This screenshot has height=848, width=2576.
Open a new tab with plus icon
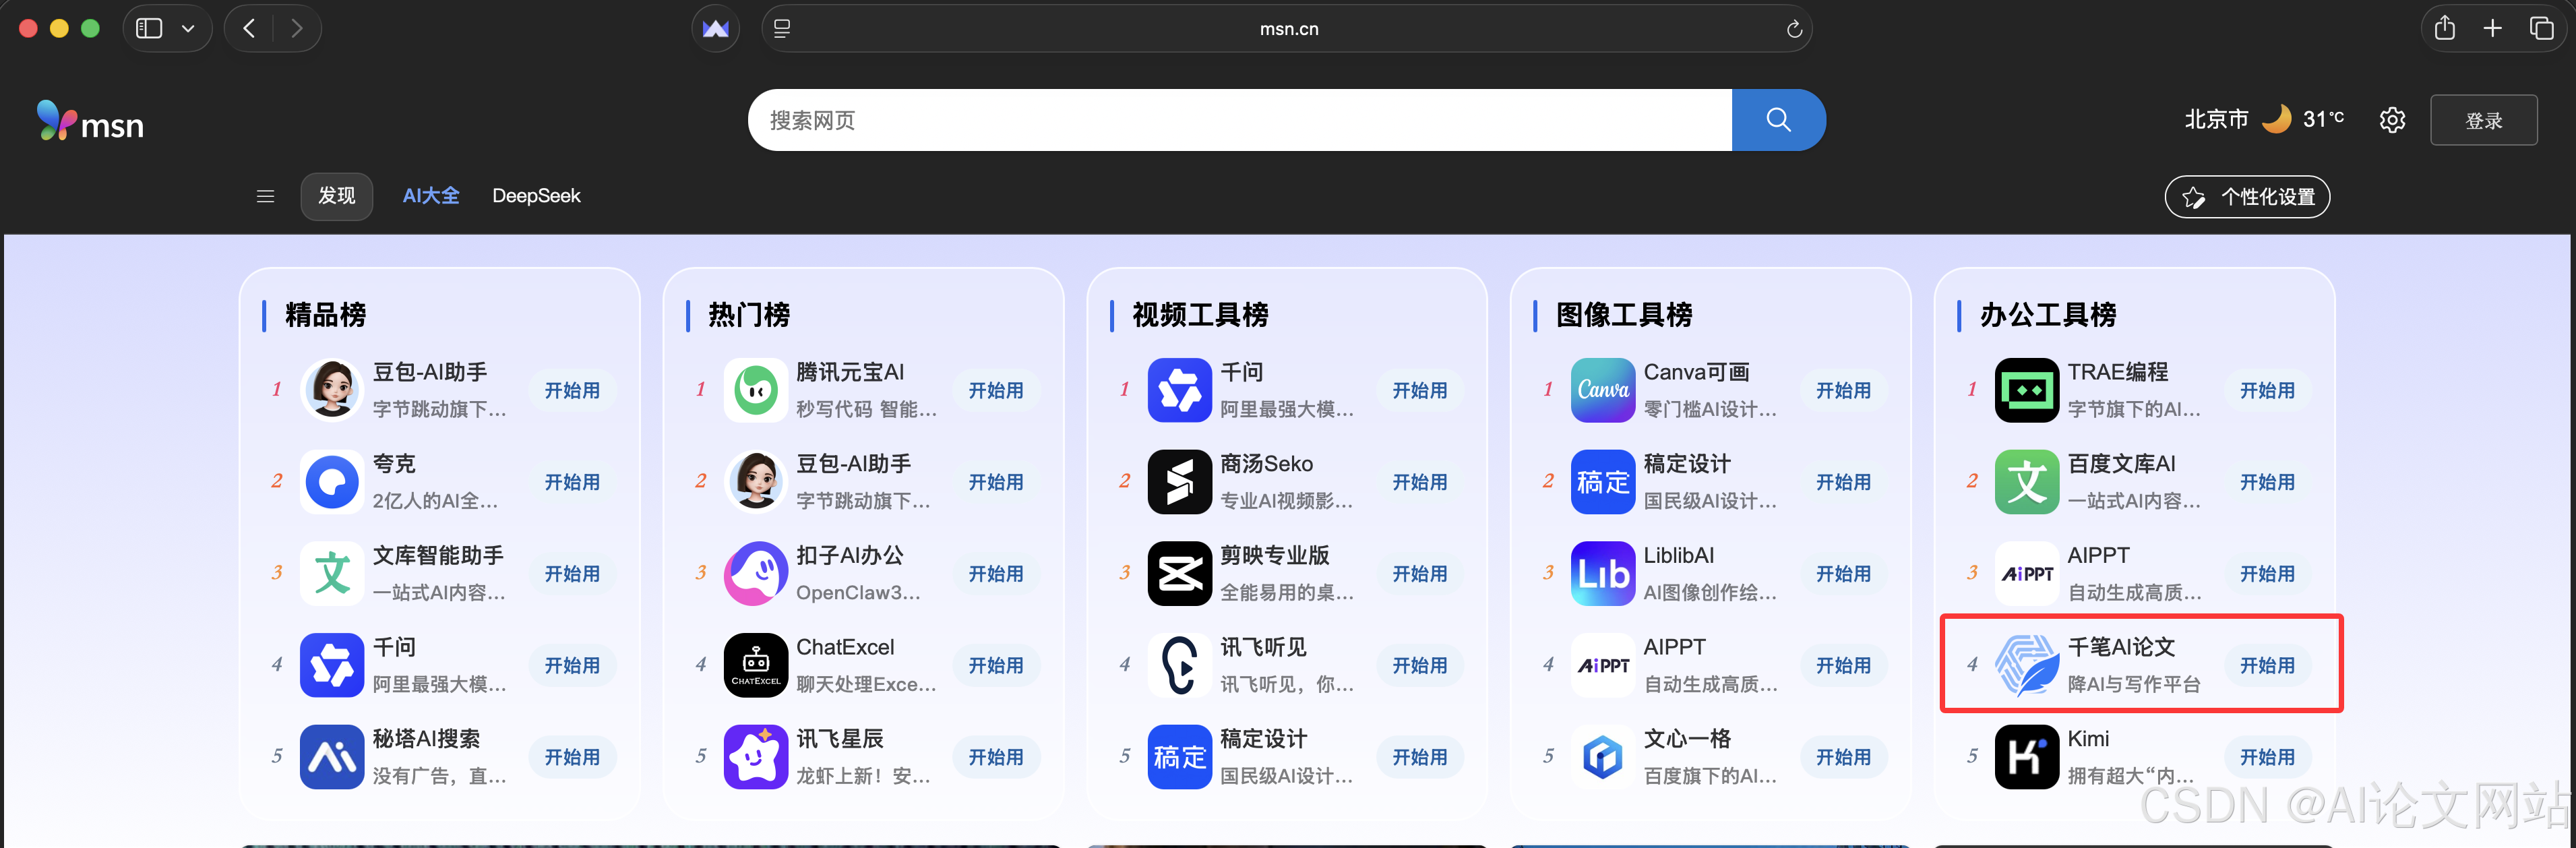pyautogui.click(x=2493, y=28)
